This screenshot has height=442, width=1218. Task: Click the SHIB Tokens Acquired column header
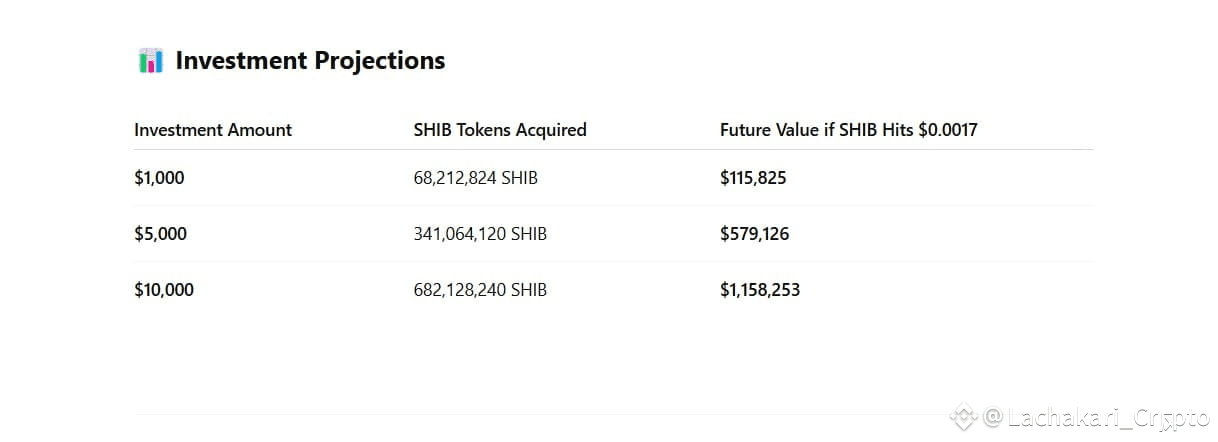coord(500,130)
